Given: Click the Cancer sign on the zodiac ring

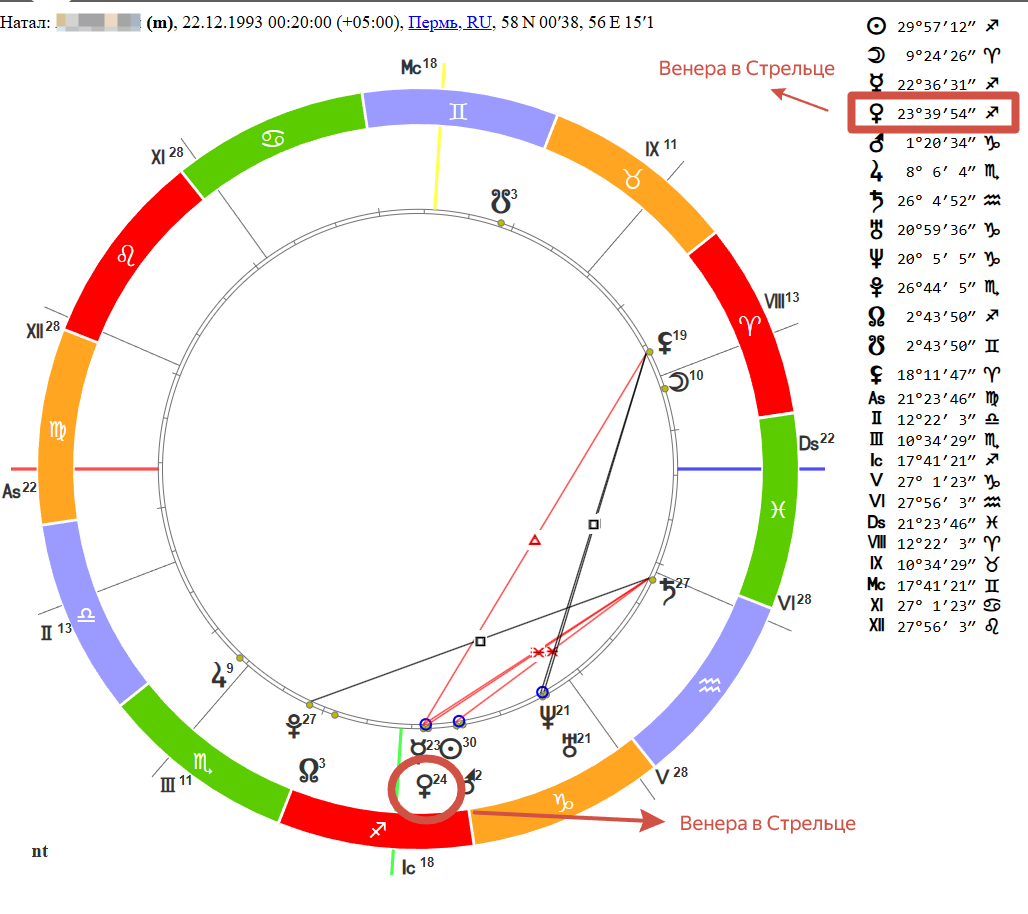Looking at the screenshot, I should 273,138.
